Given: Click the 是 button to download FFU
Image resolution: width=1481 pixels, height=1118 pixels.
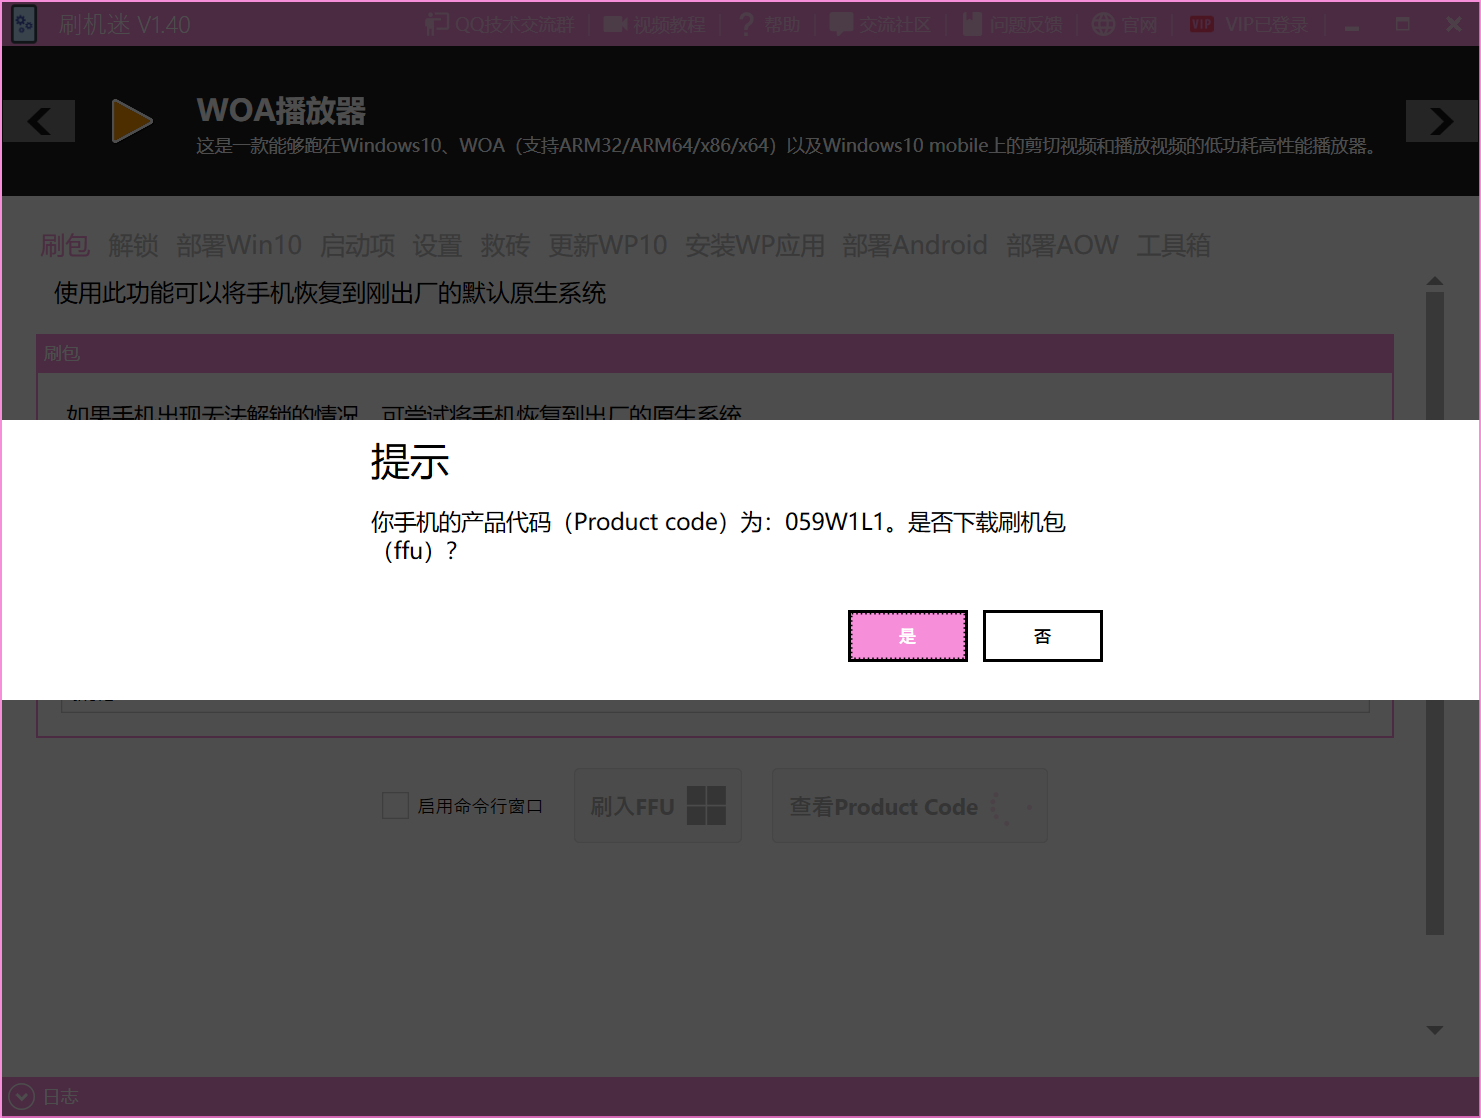Looking at the screenshot, I should (x=907, y=636).
